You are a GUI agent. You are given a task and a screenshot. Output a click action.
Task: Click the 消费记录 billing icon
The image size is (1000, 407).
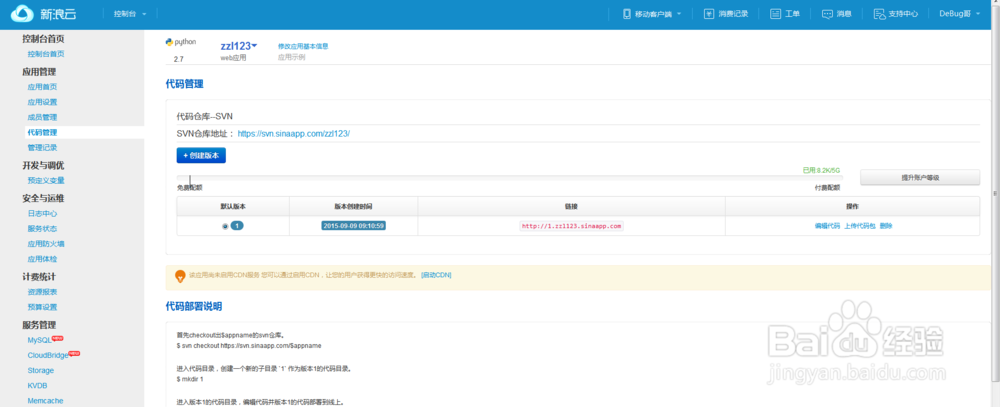[x=709, y=13]
